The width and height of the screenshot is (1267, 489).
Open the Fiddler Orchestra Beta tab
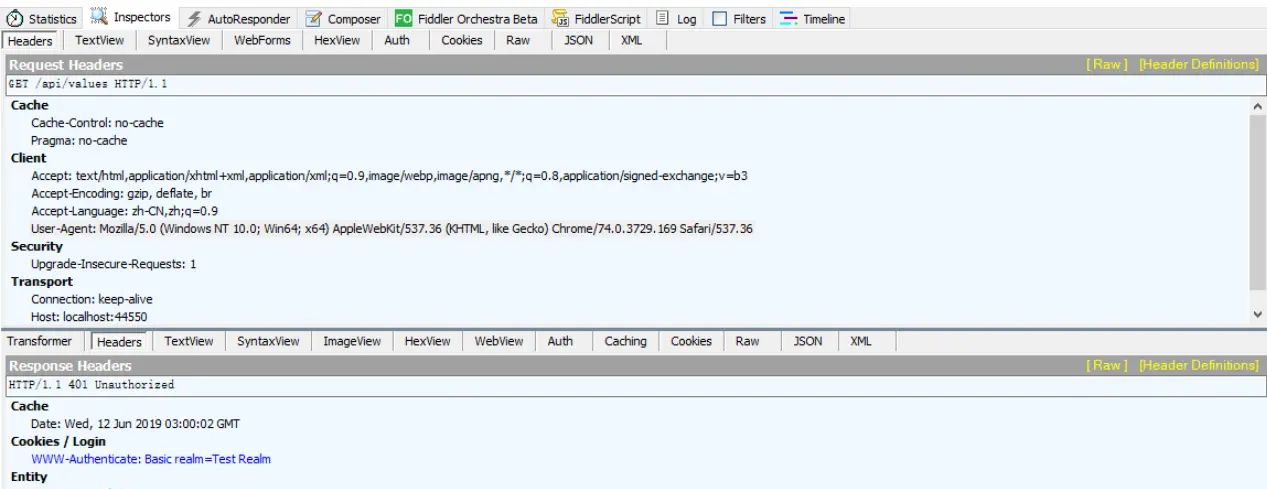[x=466, y=19]
